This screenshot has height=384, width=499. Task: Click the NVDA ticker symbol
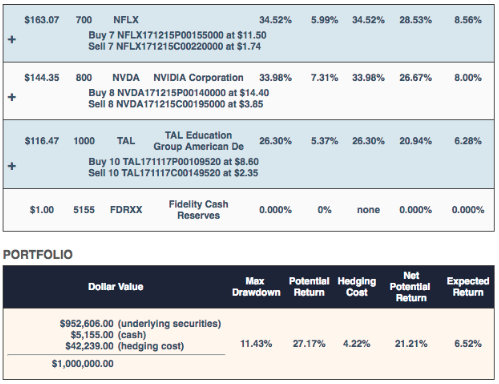(126, 78)
